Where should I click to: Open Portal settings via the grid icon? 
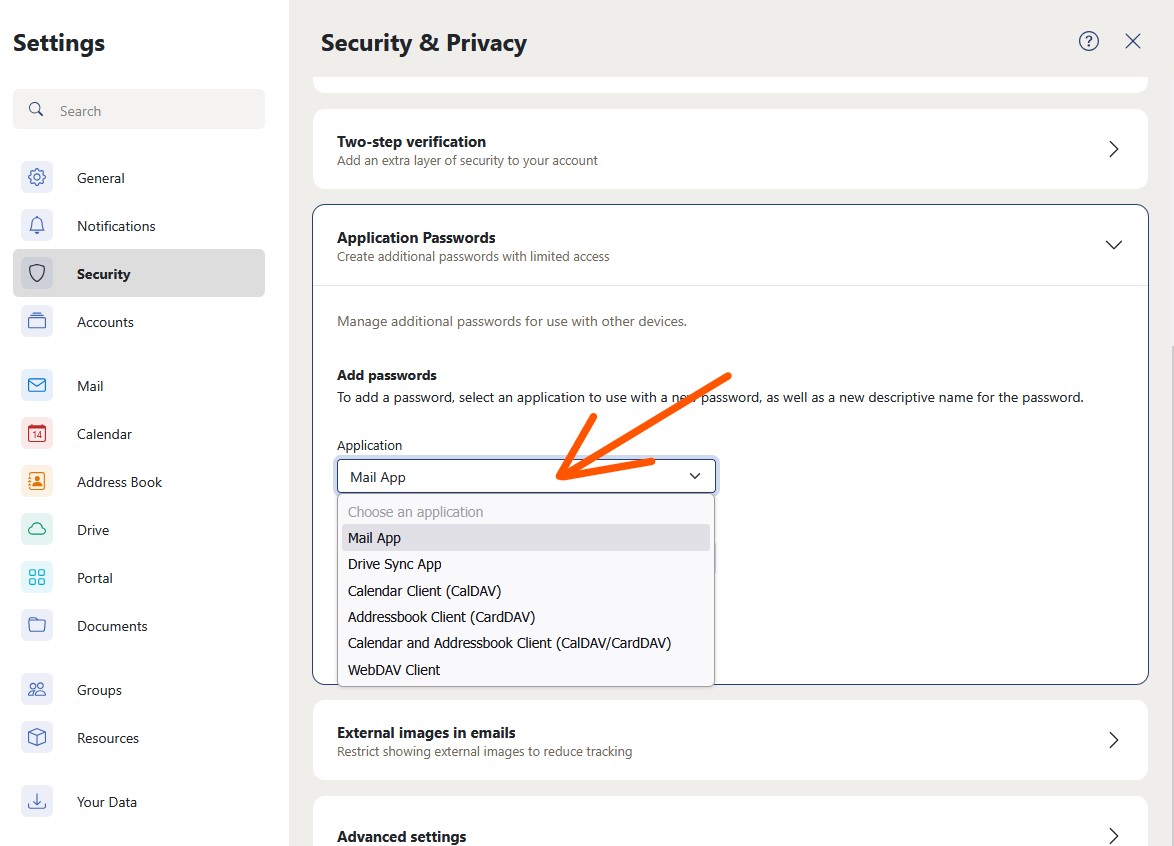36,577
